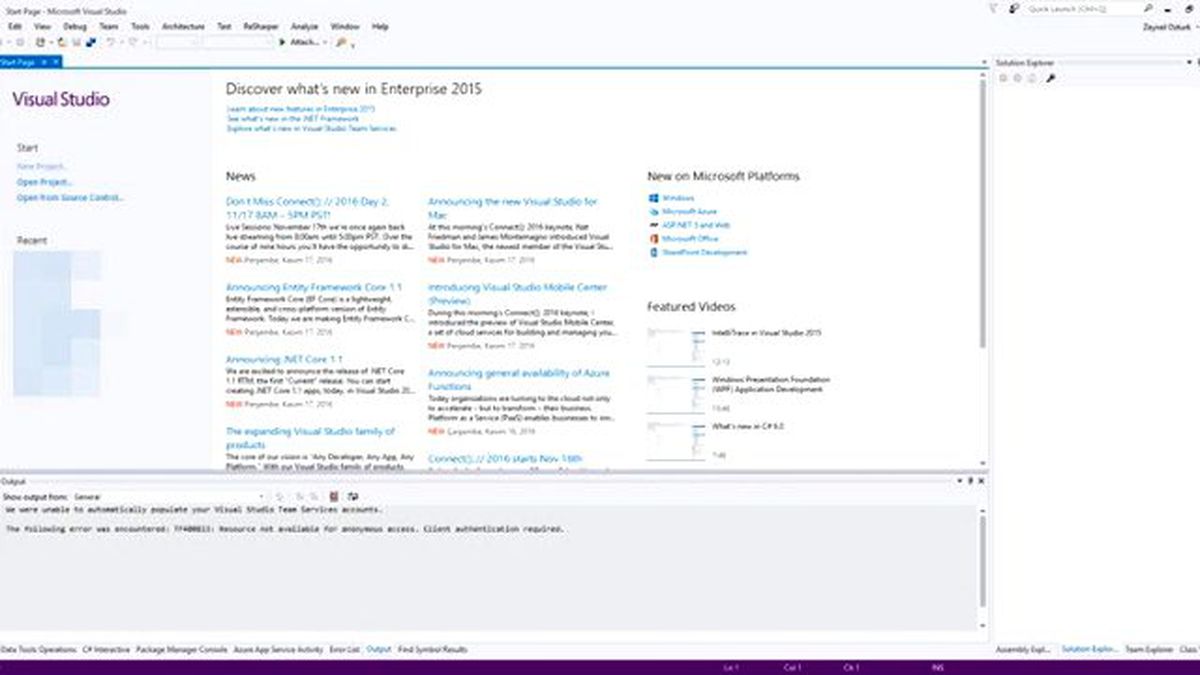Screen dimensions: 1200x675
Task: Open the Architecture menu
Action: (183, 26)
